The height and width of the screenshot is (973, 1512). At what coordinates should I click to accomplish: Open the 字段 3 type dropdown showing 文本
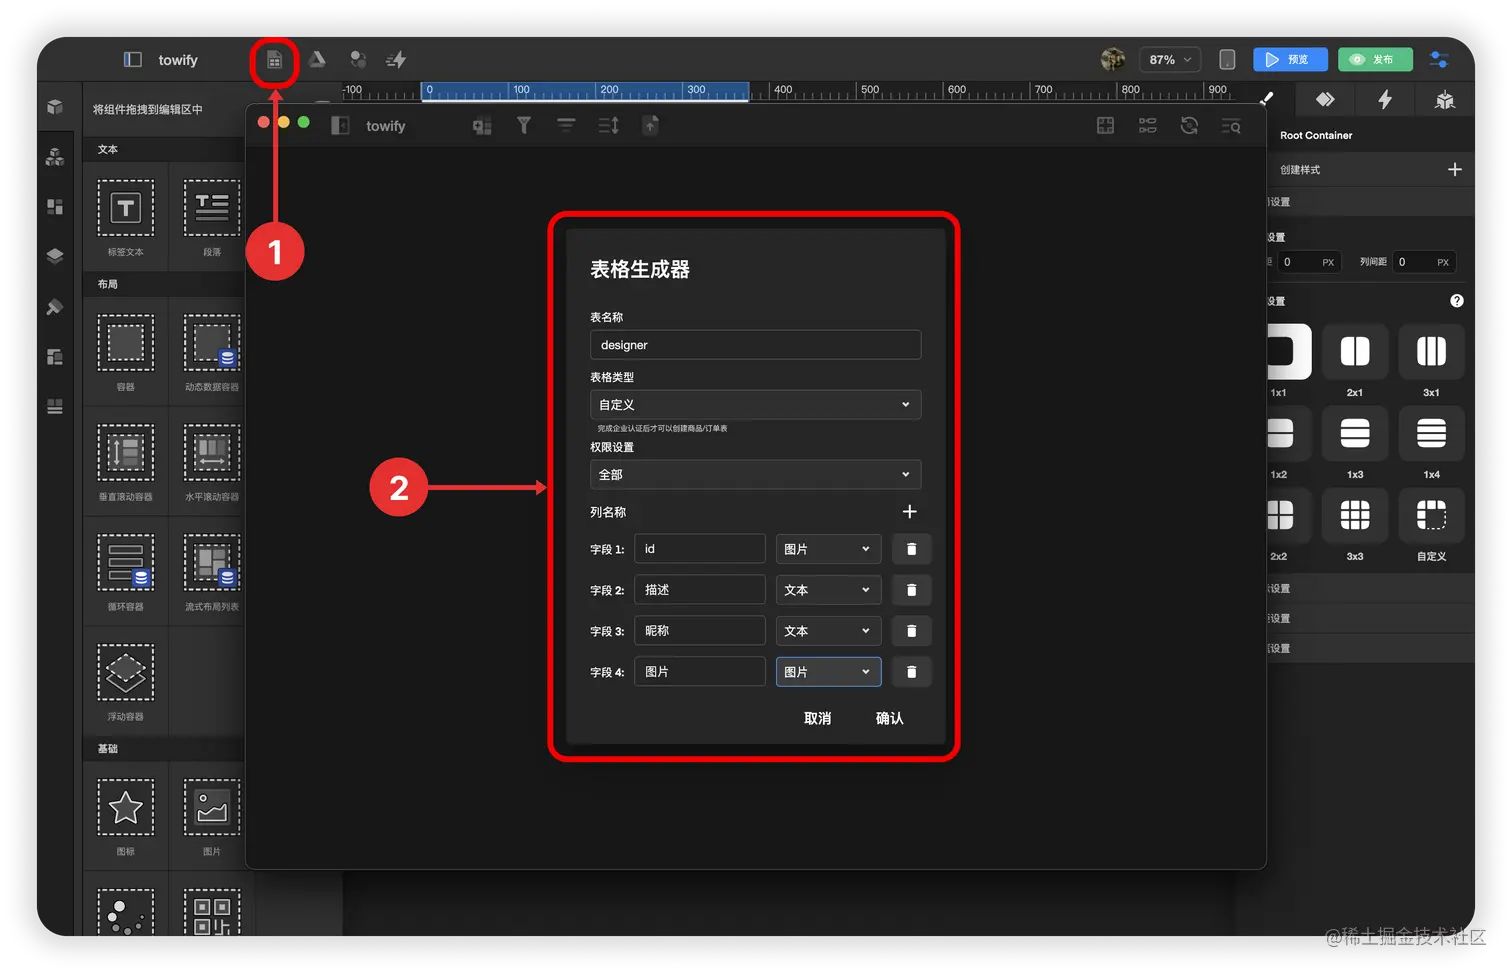828,631
